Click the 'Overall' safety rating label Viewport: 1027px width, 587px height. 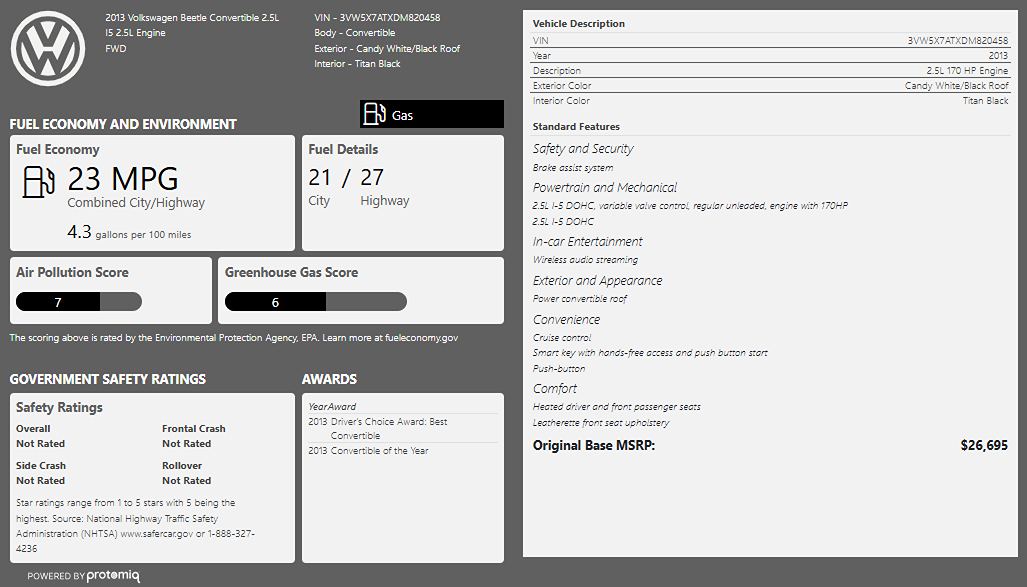(x=33, y=428)
